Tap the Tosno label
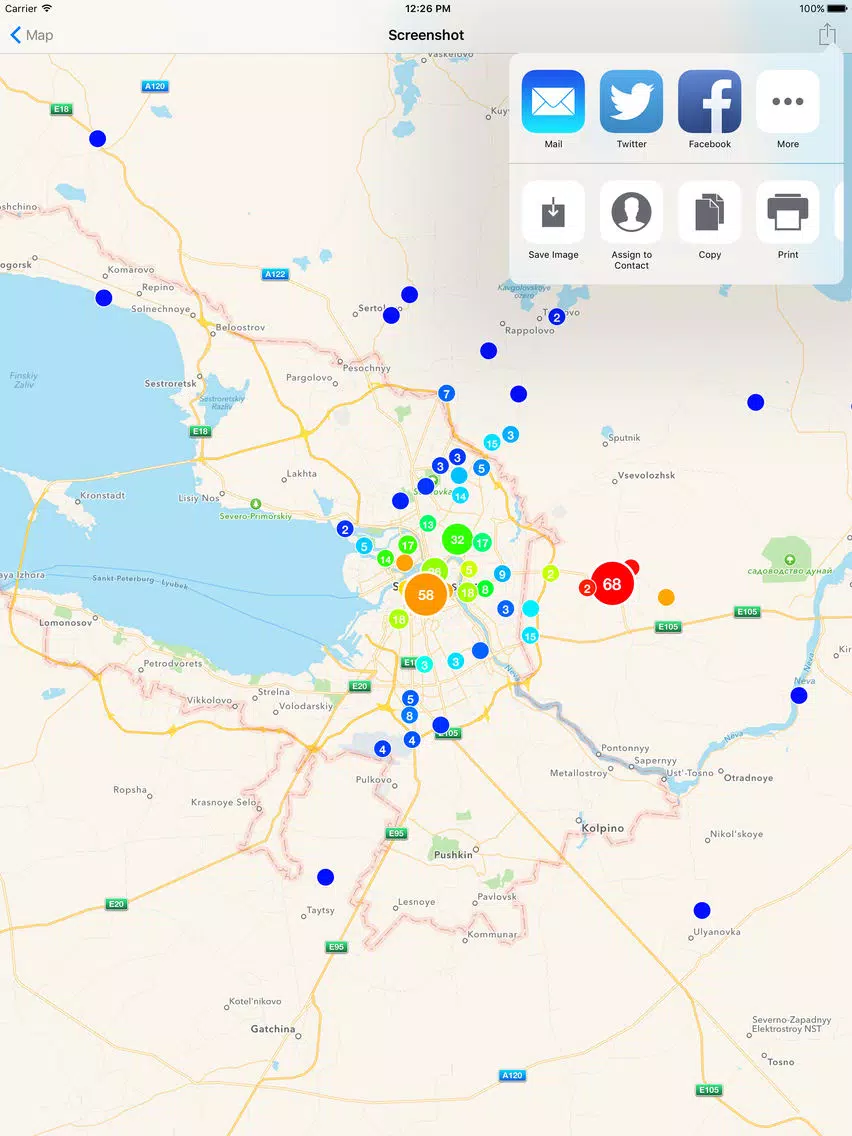This screenshot has height=1136, width=852. point(780,1062)
